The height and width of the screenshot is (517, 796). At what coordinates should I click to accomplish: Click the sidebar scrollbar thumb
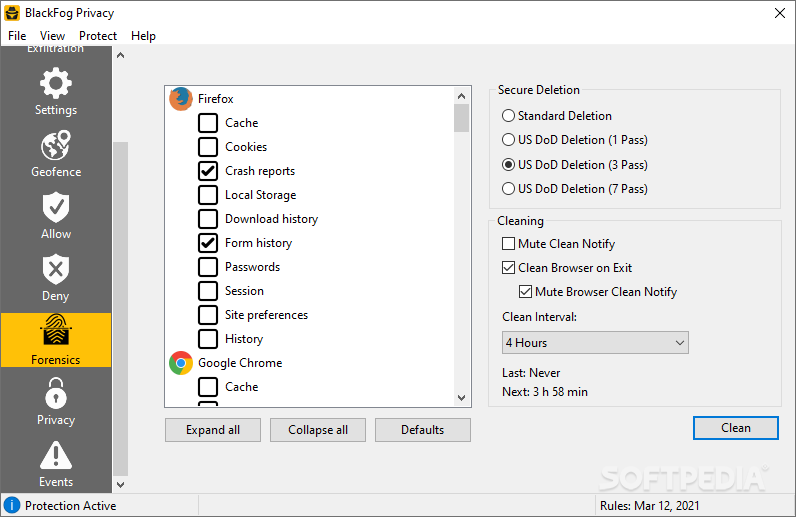click(120, 309)
